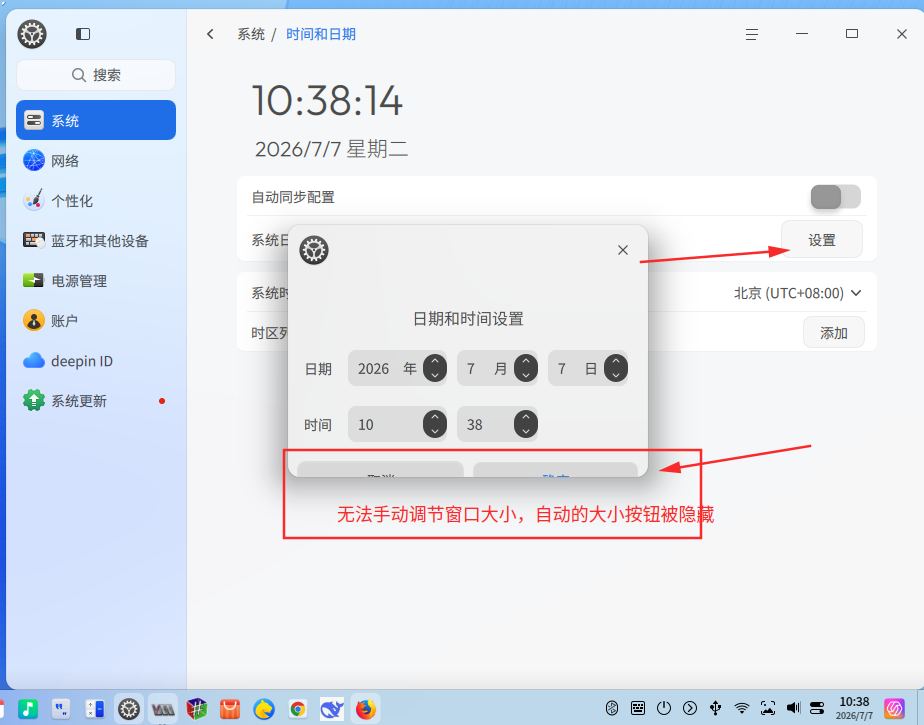Image resolution: width=924 pixels, height=725 pixels.
Task: Increase day with up arrow
Action: point(616,361)
